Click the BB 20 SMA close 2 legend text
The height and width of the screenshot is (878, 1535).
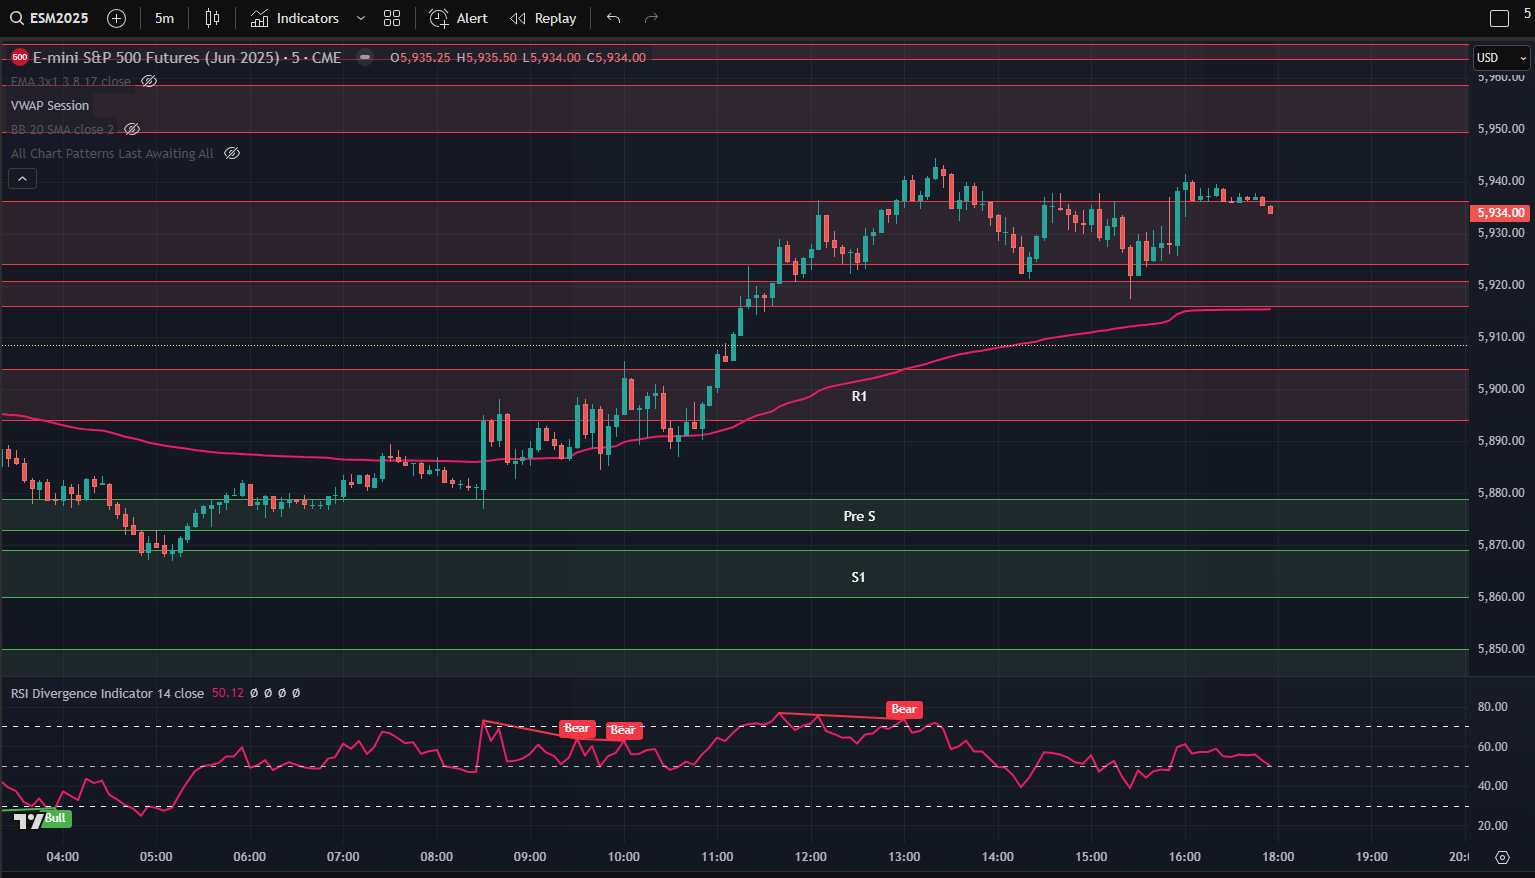point(62,129)
